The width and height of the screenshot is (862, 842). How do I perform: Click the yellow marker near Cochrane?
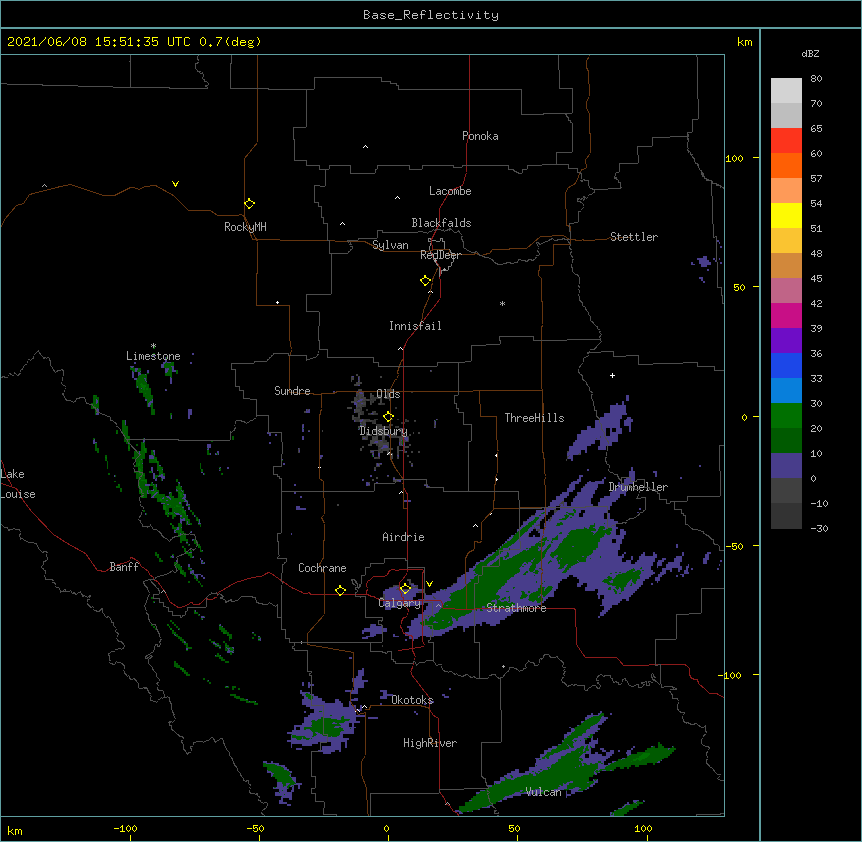click(340, 591)
